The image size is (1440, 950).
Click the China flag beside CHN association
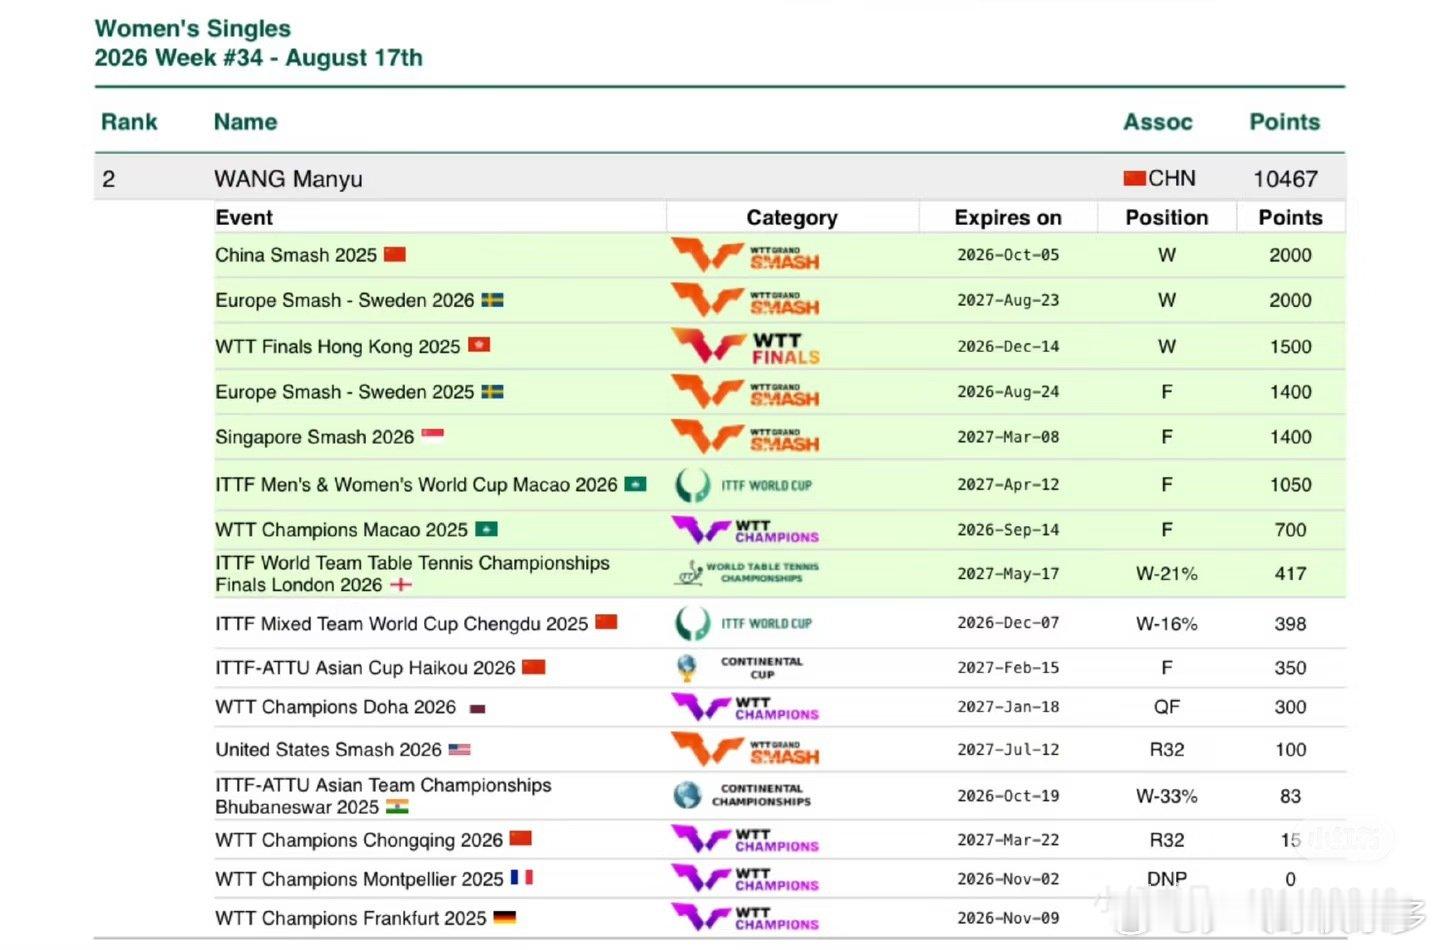tap(1134, 178)
